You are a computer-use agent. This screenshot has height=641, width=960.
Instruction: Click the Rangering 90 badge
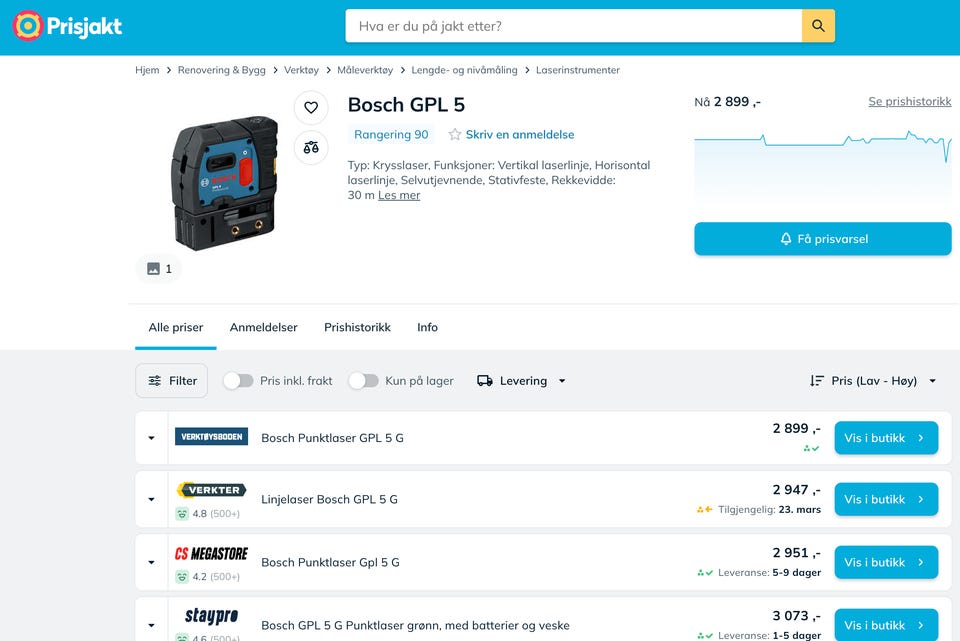click(x=391, y=135)
